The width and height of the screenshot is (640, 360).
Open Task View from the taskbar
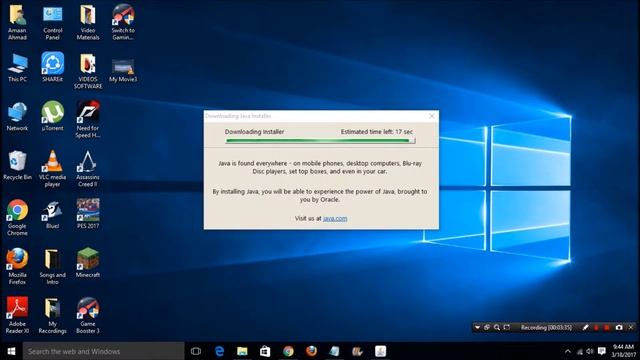[196, 351]
